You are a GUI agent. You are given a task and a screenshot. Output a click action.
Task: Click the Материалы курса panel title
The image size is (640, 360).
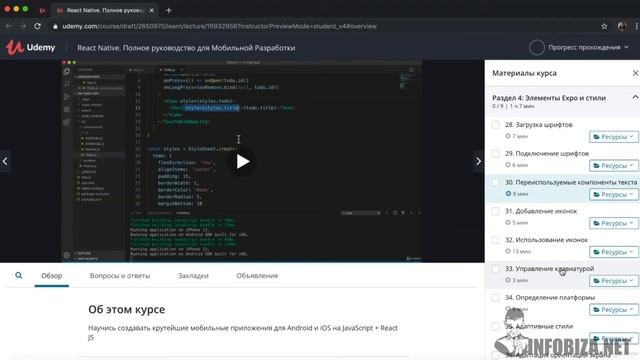point(524,73)
